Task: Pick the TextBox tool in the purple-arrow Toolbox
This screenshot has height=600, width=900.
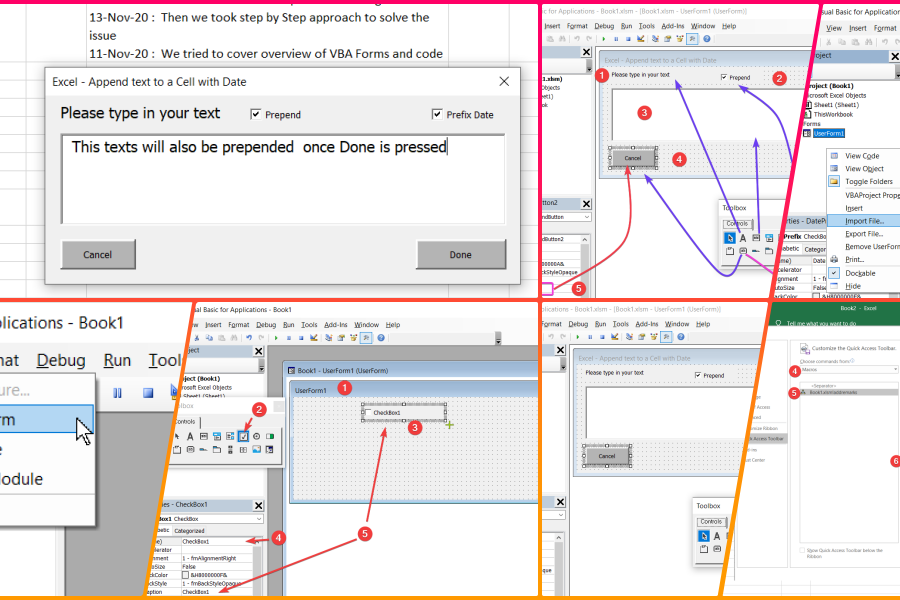Action: (756, 238)
